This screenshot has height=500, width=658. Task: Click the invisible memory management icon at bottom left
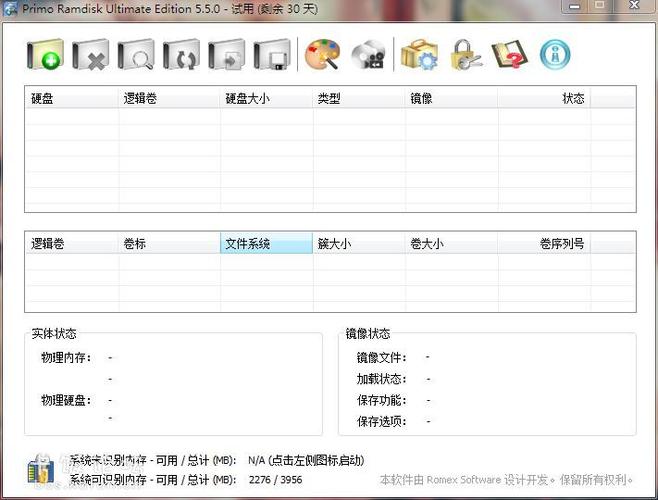(x=41, y=469)
